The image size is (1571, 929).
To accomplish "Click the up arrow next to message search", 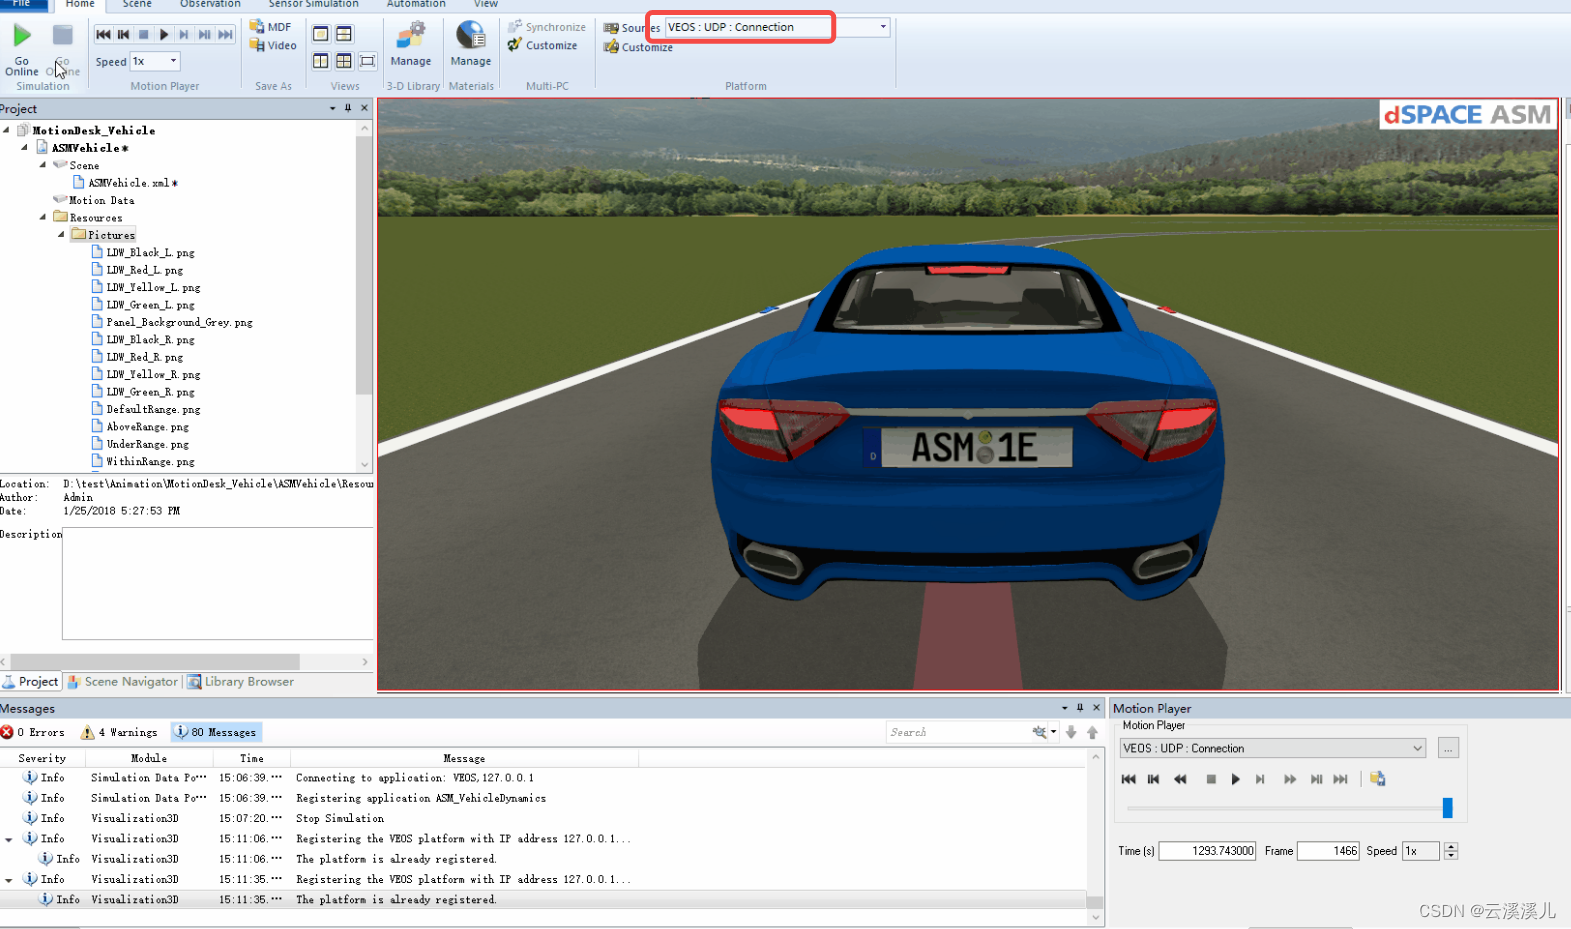I will coord(1092,732).
